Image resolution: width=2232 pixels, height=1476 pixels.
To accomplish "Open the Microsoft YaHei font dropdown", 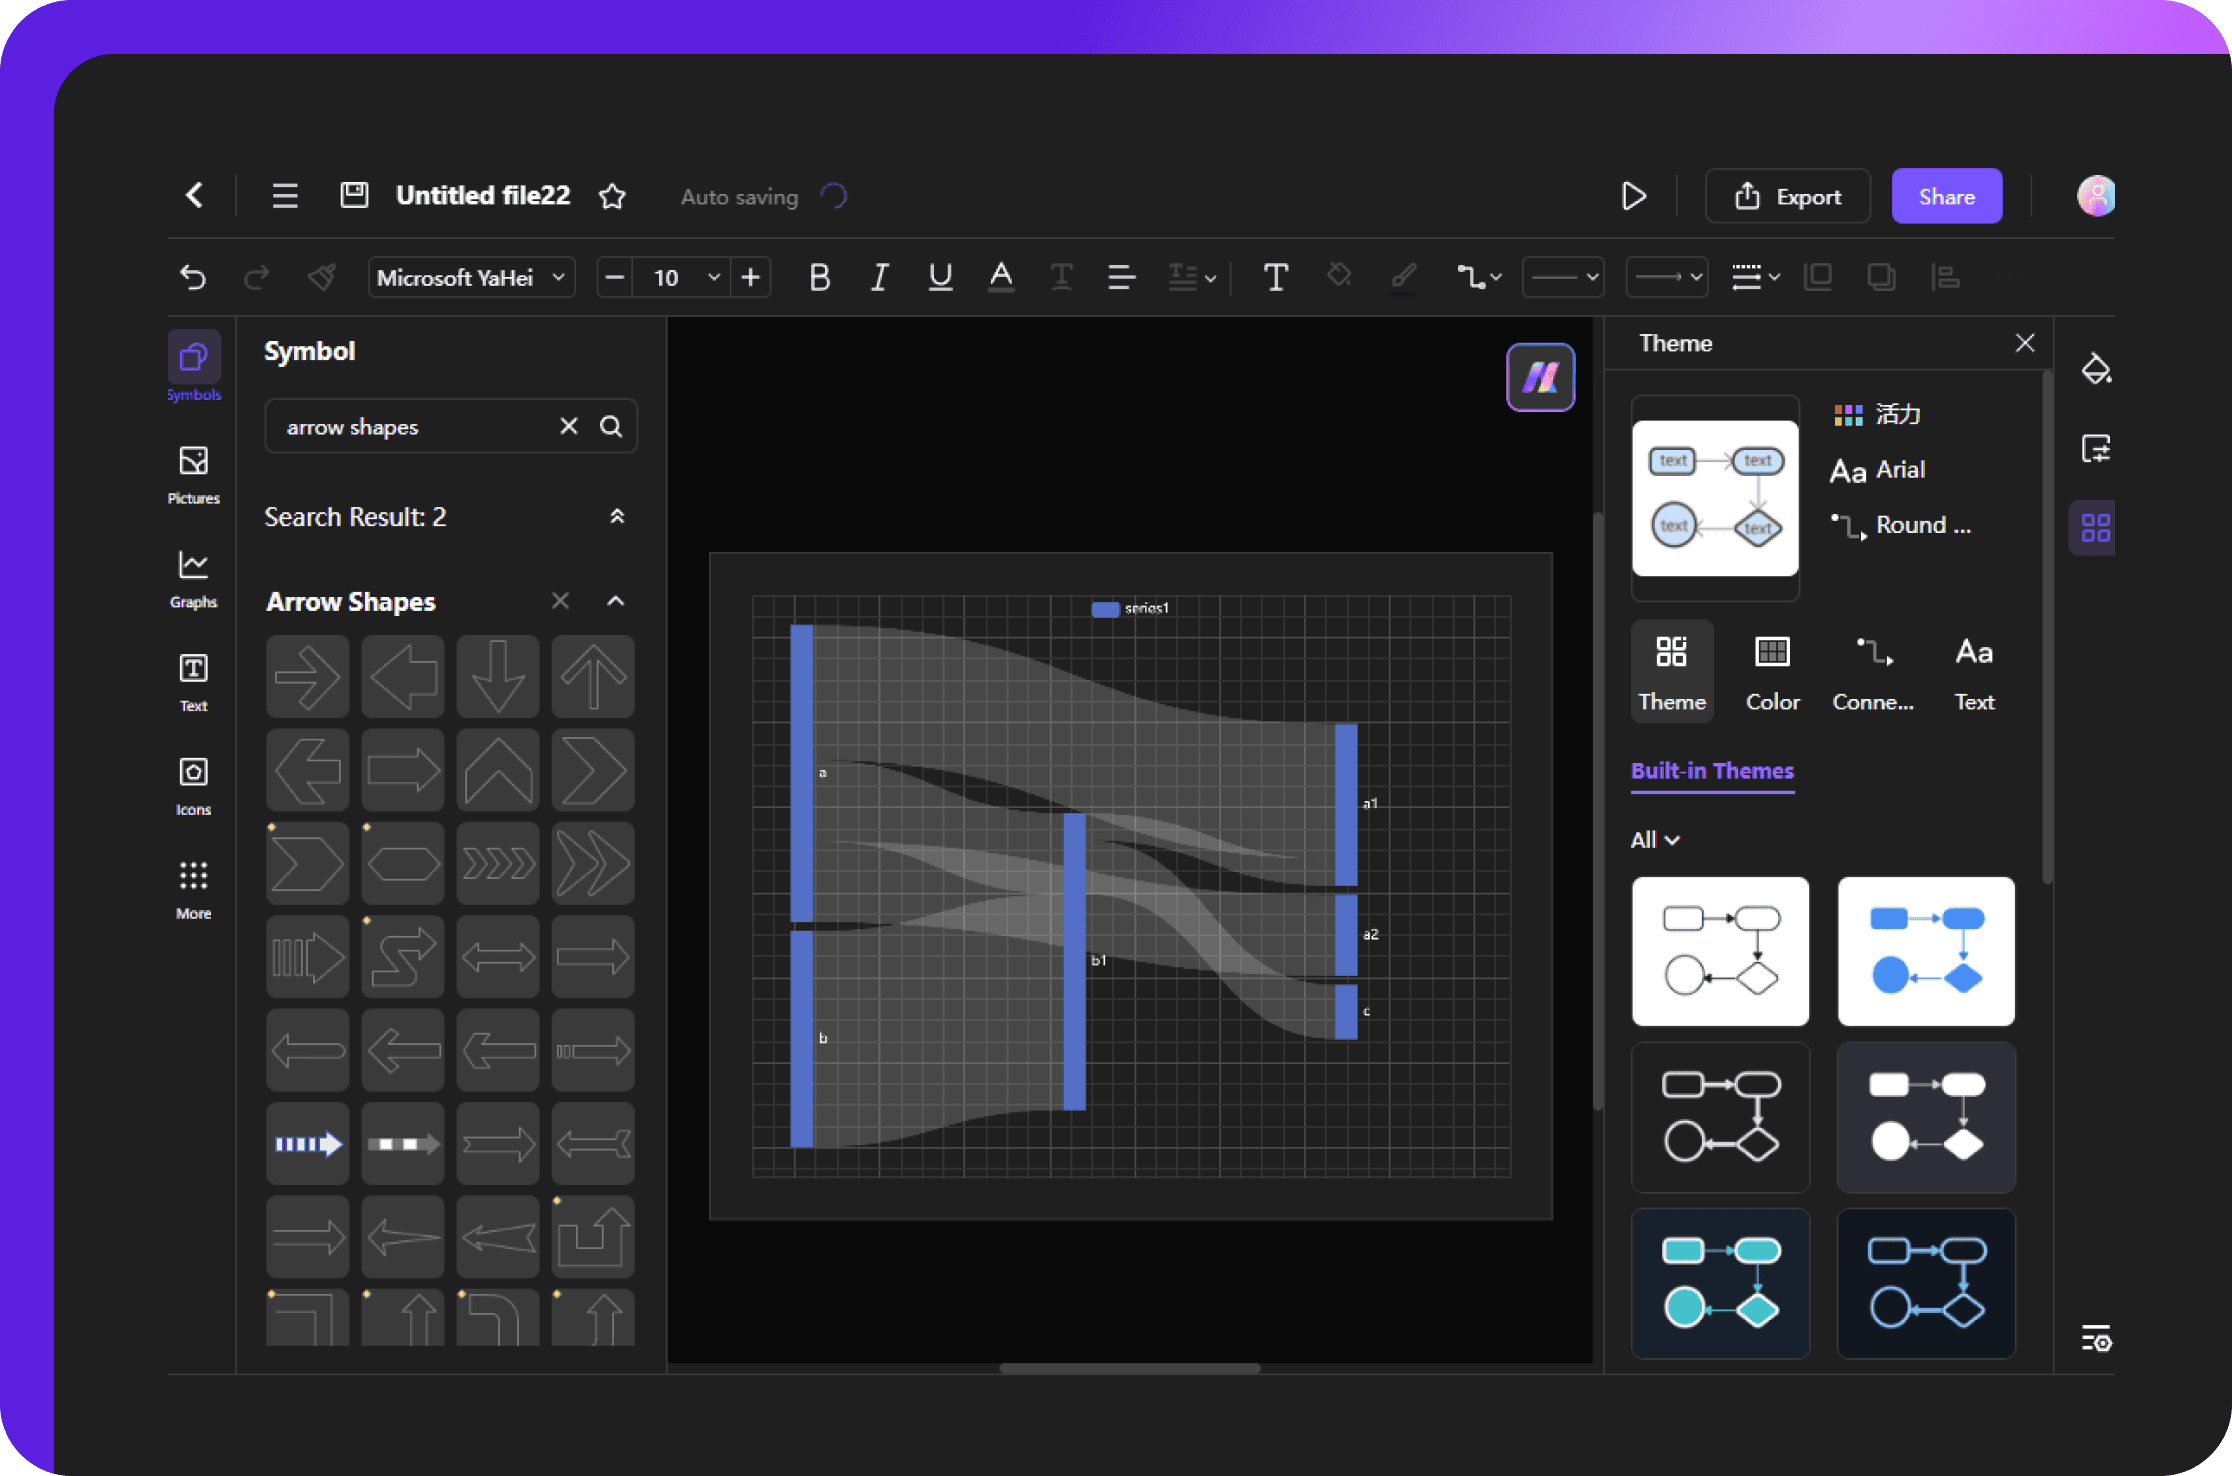I will [470, 277].
